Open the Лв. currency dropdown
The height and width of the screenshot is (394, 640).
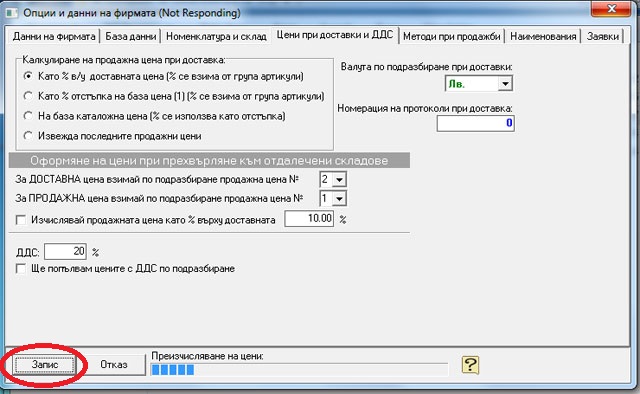pos(505,84)
